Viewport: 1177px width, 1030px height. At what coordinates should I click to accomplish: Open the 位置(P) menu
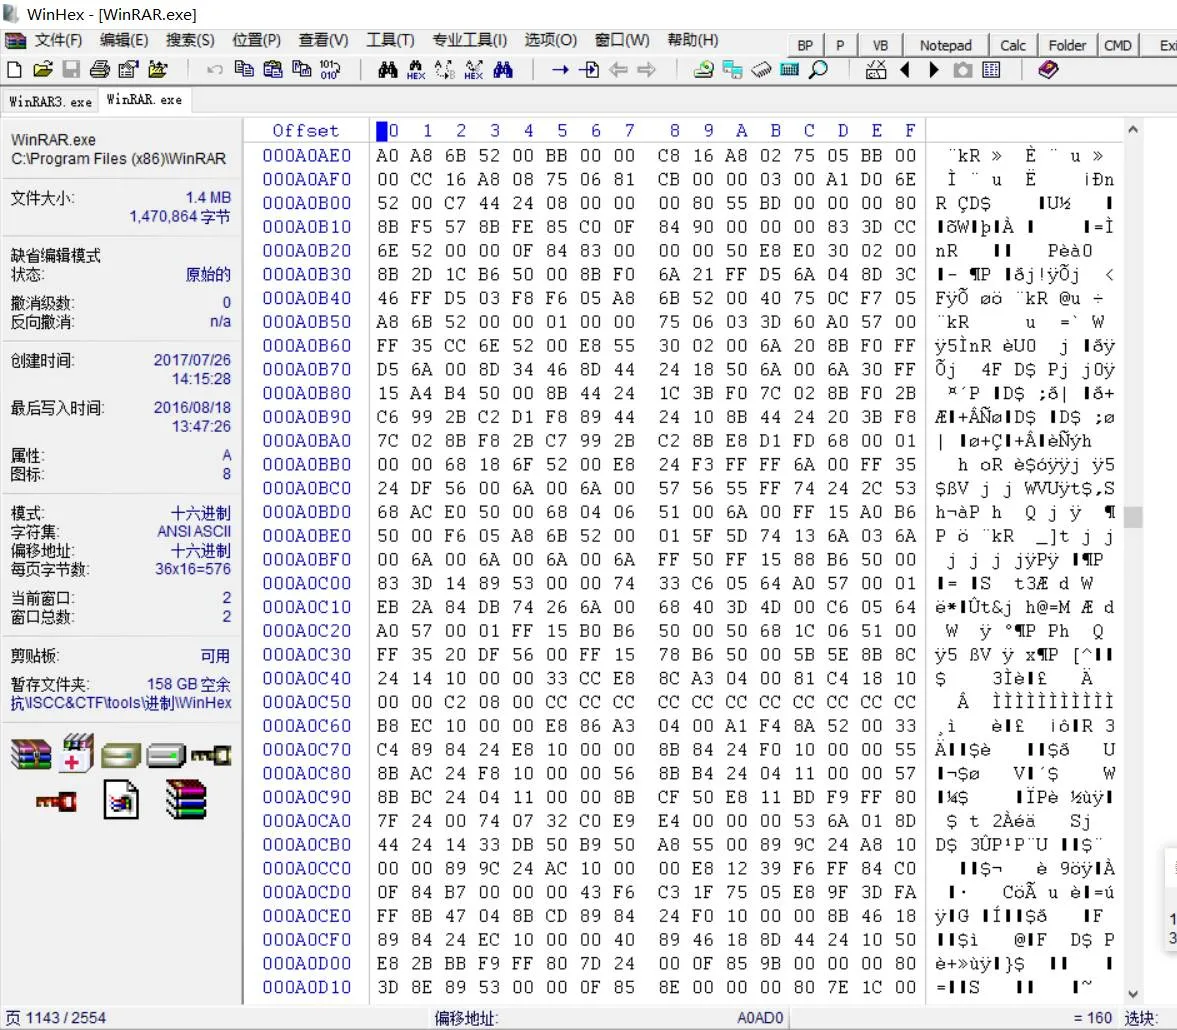pyautogui.click(x=256, y=40)
